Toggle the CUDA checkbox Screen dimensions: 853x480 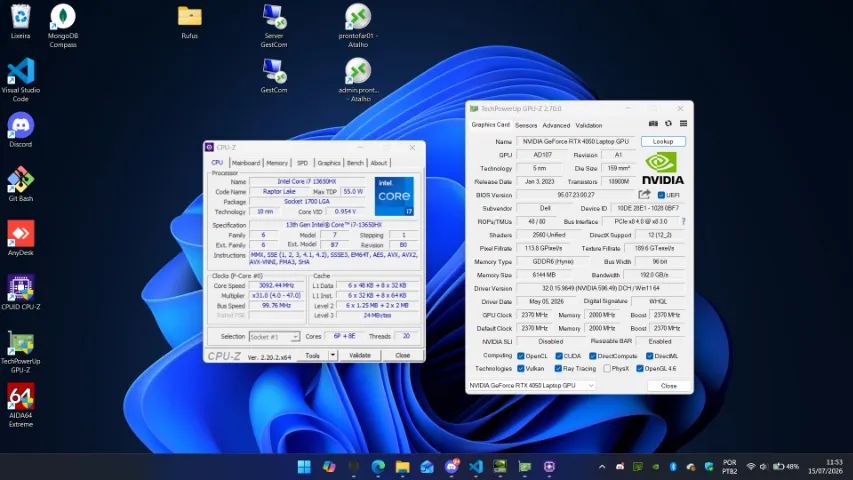(x=559, y=356)
